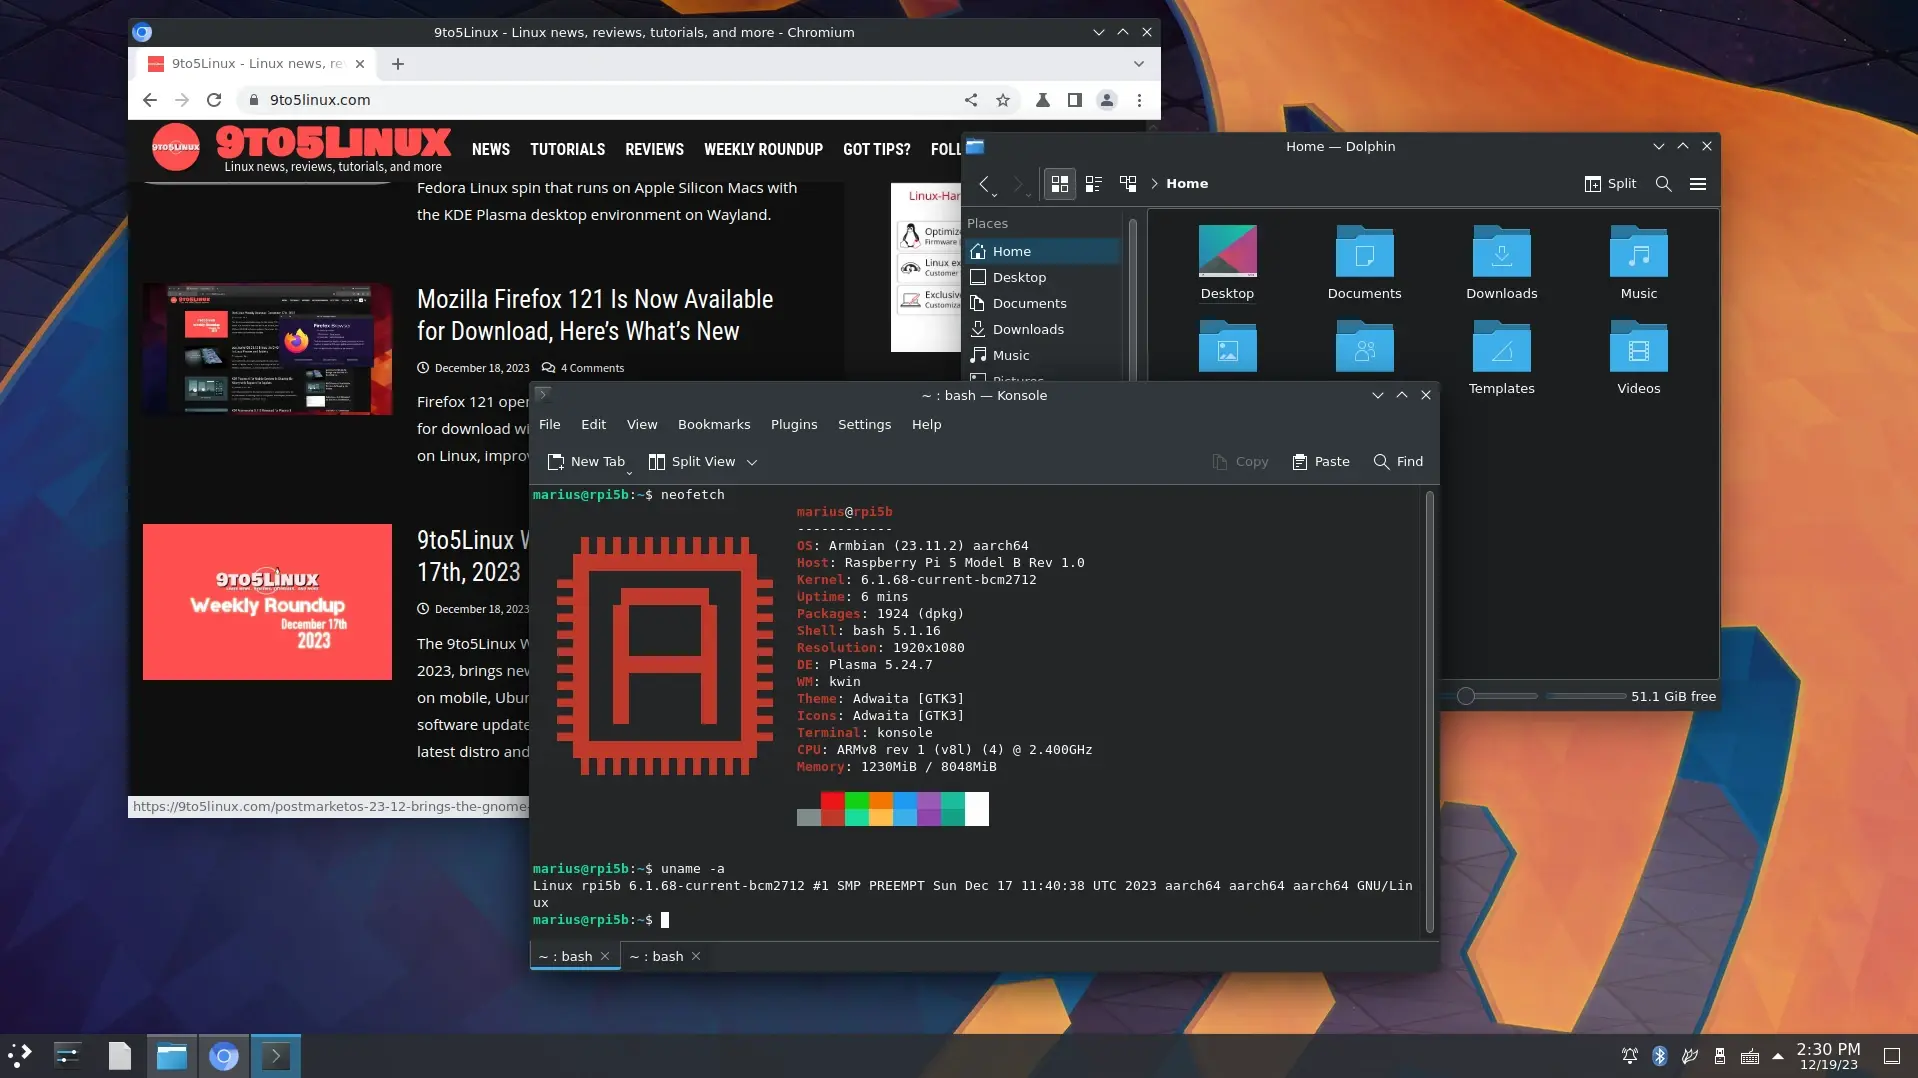Image resolution: width=1918 pixels, height=1078 pixels.
Task: Expand breadcrumb chevron before Home in Dolphin
Action: (x=1154, y=184)
